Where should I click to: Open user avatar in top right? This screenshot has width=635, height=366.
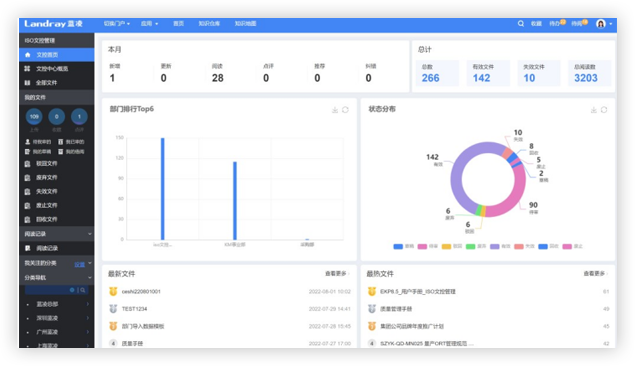pos(601,24)
